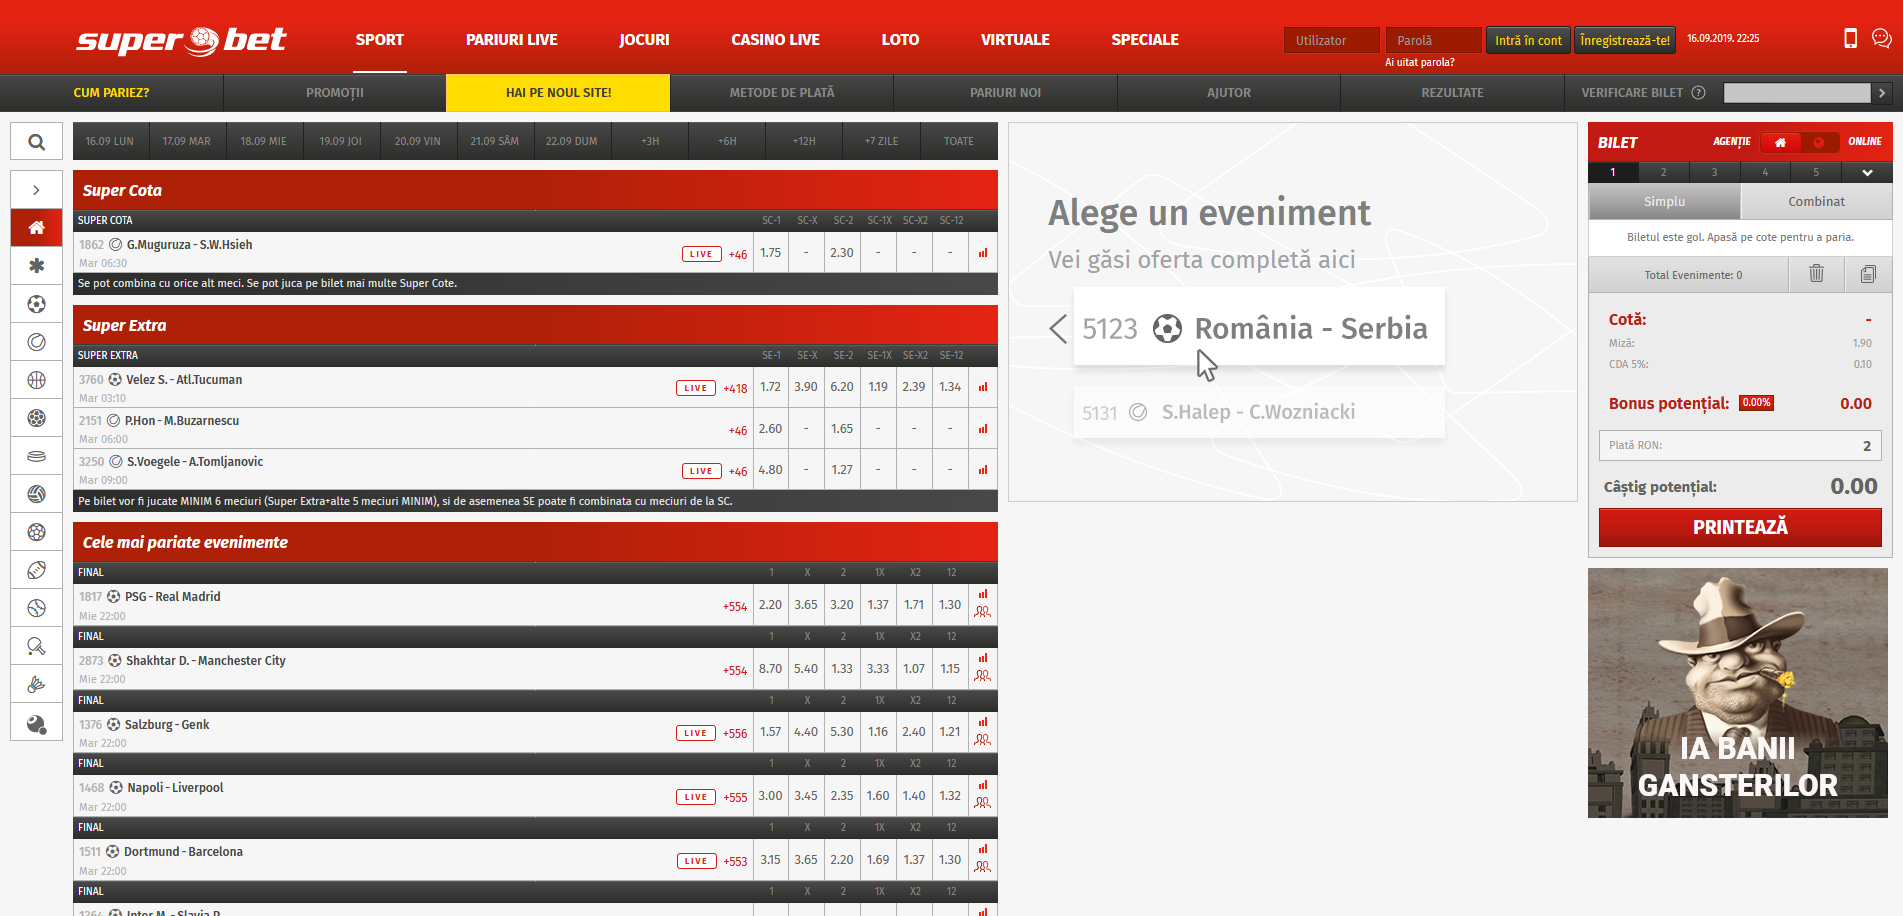Click the Plată RON stake input field
This screenshot has height=916, width=1903.
[1740, 445]
